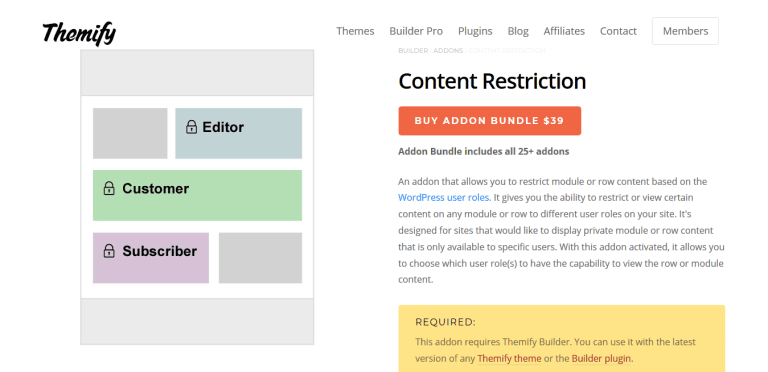
Task: Select the purple Subscriber block
Action: point(151,258)
